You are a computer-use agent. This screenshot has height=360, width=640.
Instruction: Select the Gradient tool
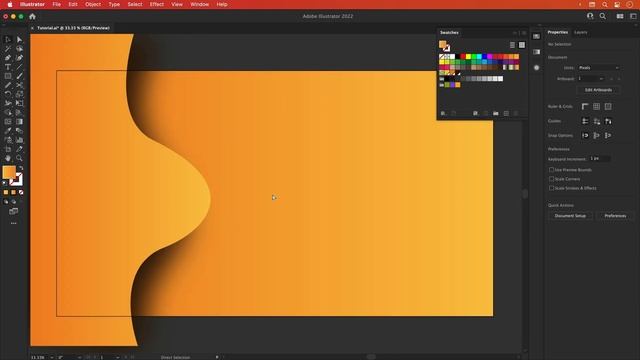(19, 122)
